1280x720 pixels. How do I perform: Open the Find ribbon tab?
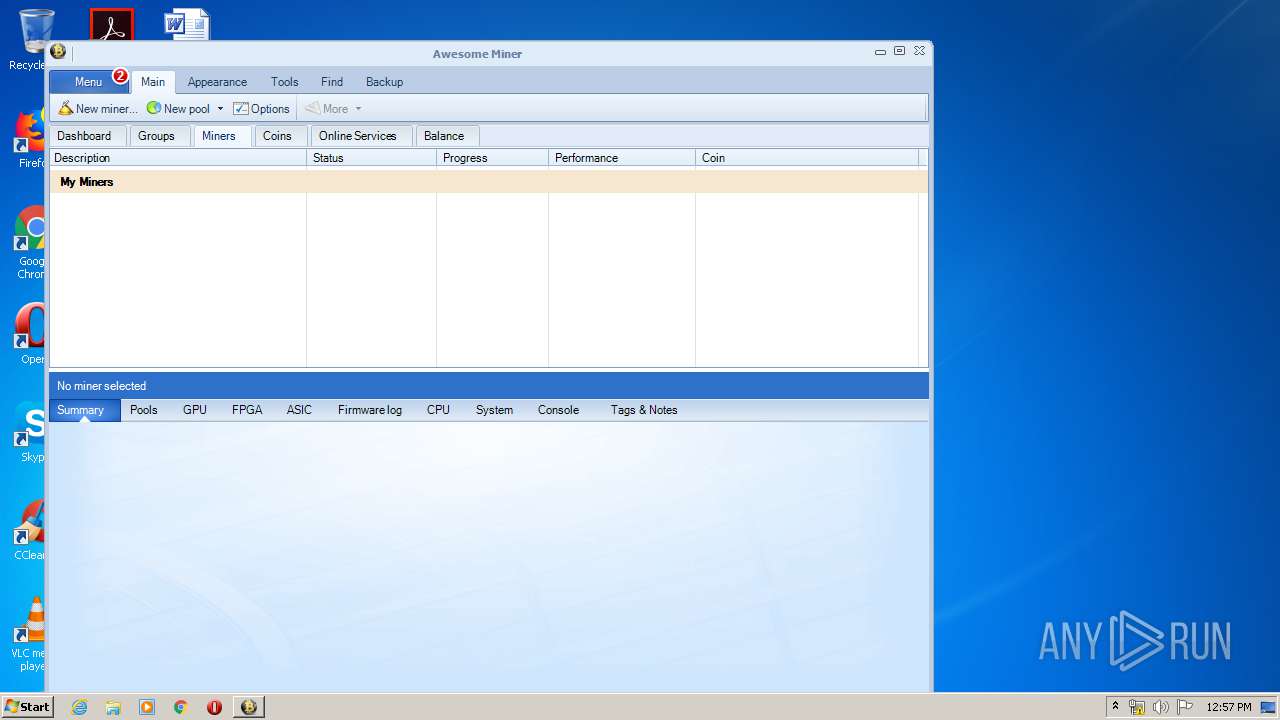[332, 82]
